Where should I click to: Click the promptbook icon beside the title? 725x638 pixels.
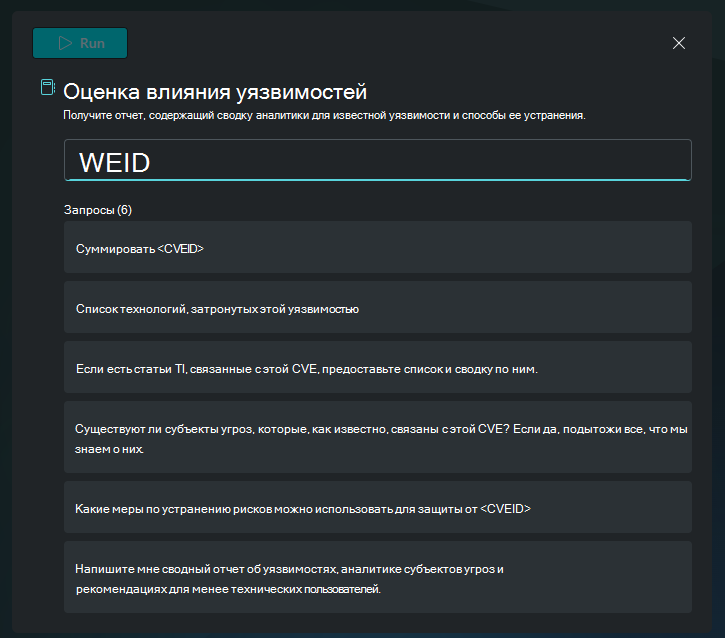click(x=47, y=88)
